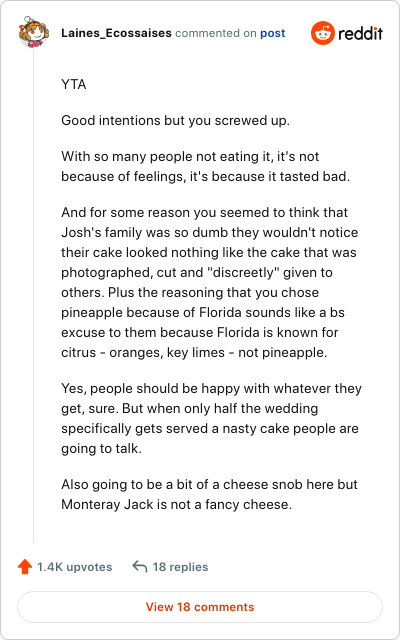Click the "citrus - oranges, key limes" line
The height and width of the screenshot is (640, 400).
point(143,352)
